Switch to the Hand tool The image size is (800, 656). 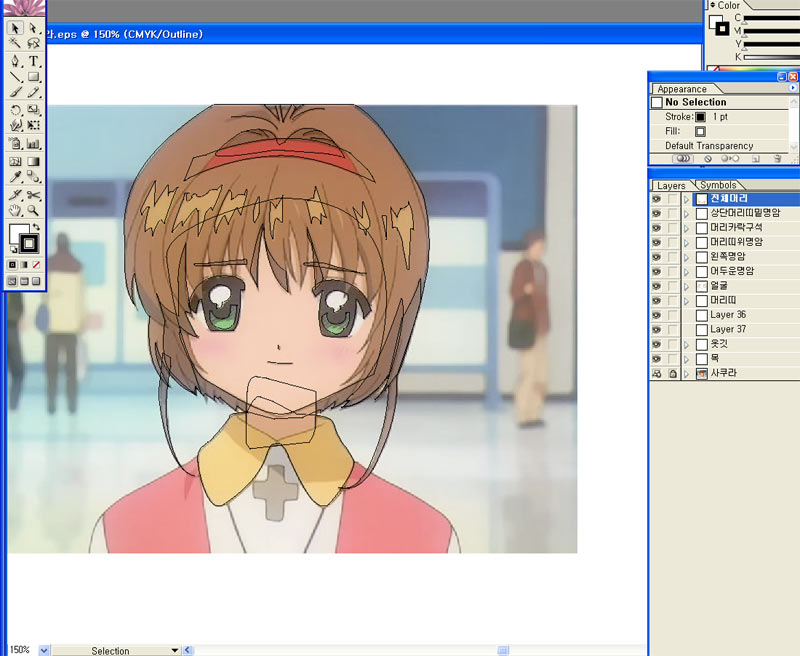[15, 211]
